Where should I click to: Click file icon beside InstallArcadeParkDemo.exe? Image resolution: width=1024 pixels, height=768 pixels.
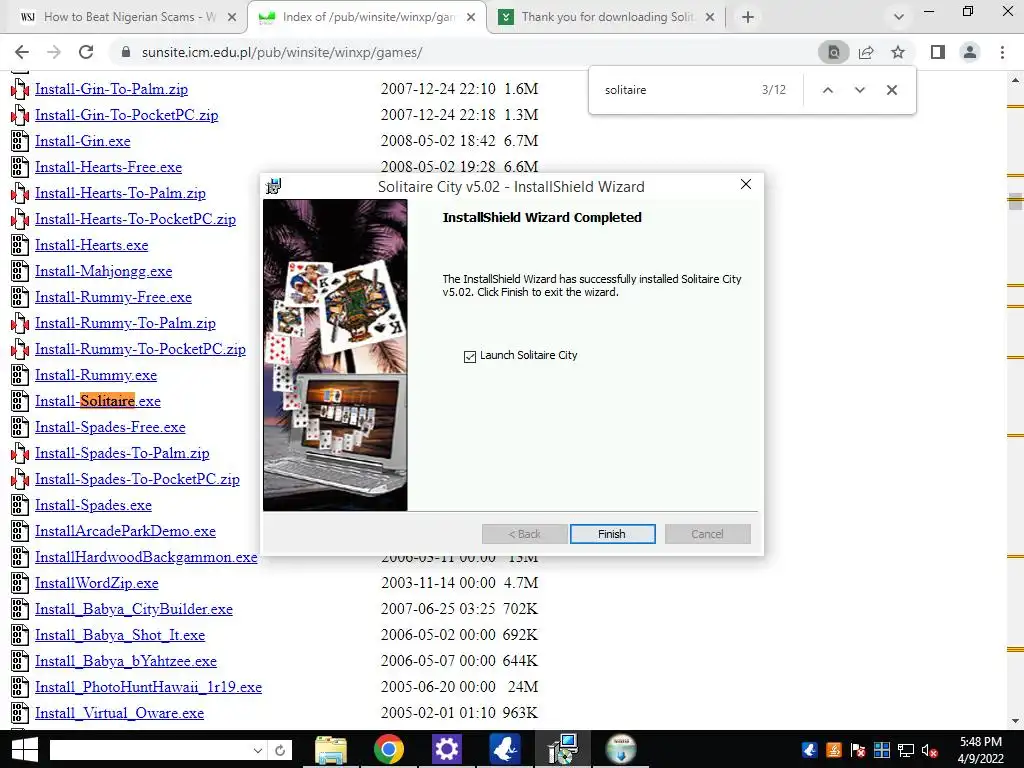[x=20, y=531]
